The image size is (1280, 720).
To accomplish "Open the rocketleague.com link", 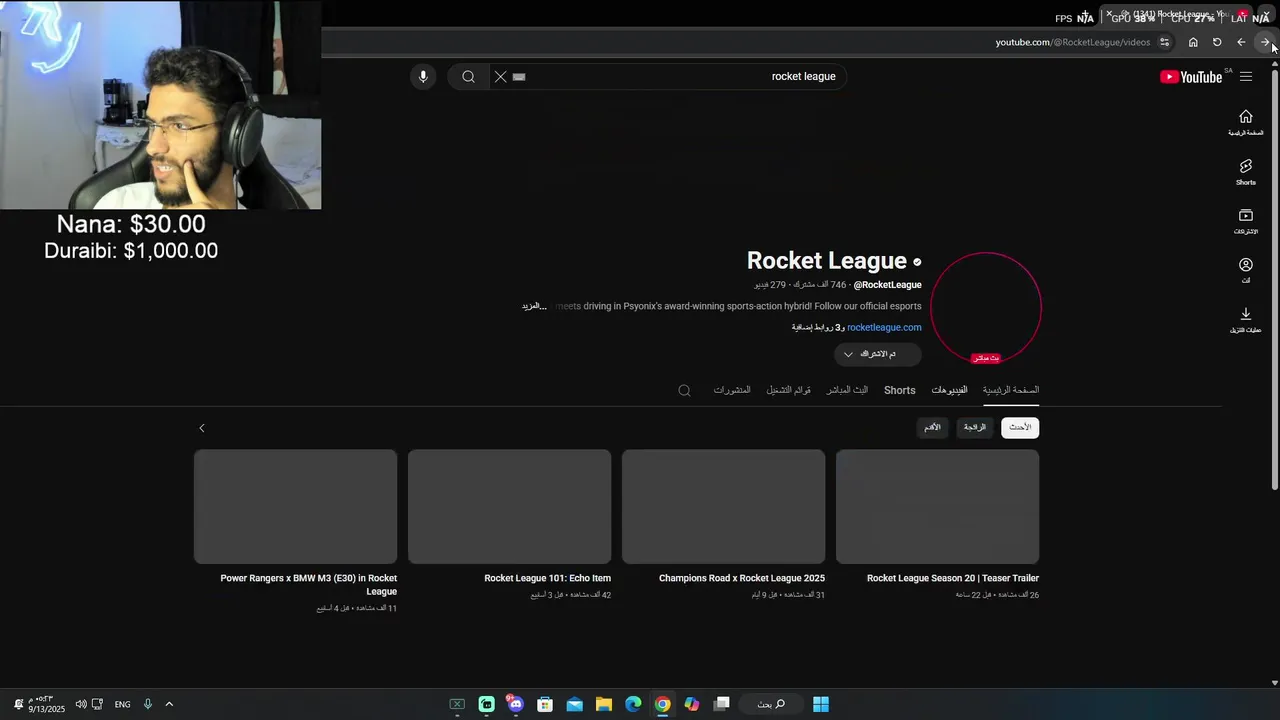I will [x=884, y=327].
